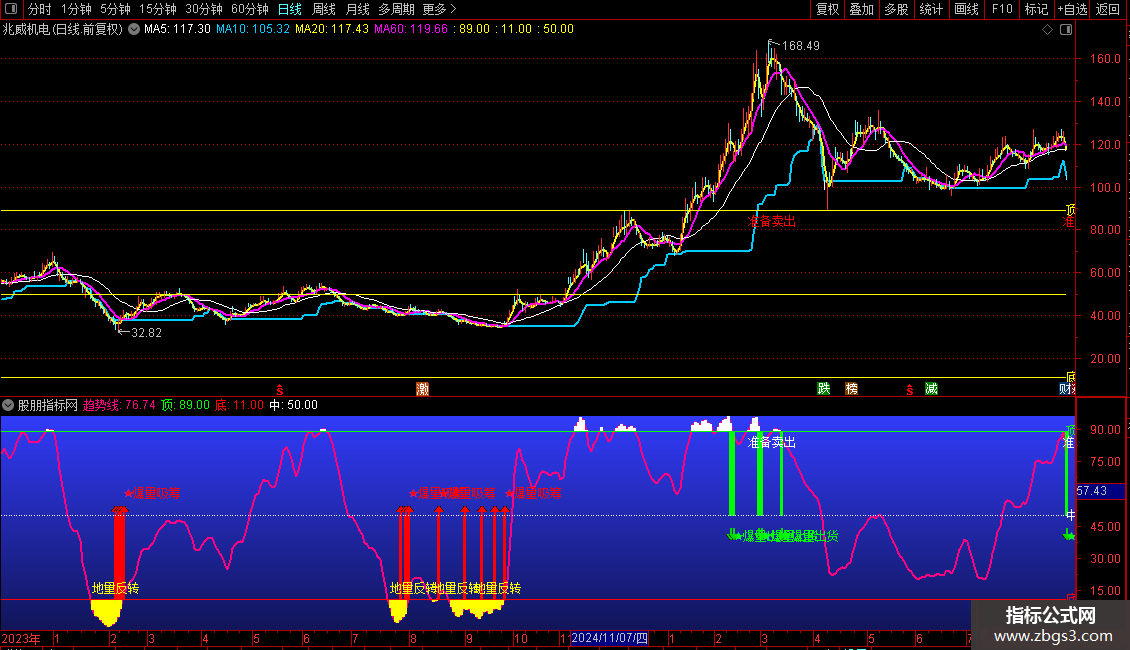Open F10 company information

point(1002,9)
